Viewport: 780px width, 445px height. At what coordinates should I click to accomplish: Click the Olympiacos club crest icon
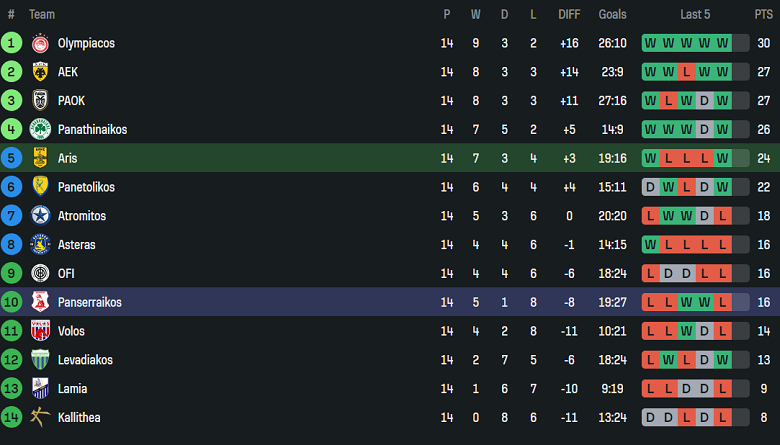pyautogui.click(x=40, y=43)
